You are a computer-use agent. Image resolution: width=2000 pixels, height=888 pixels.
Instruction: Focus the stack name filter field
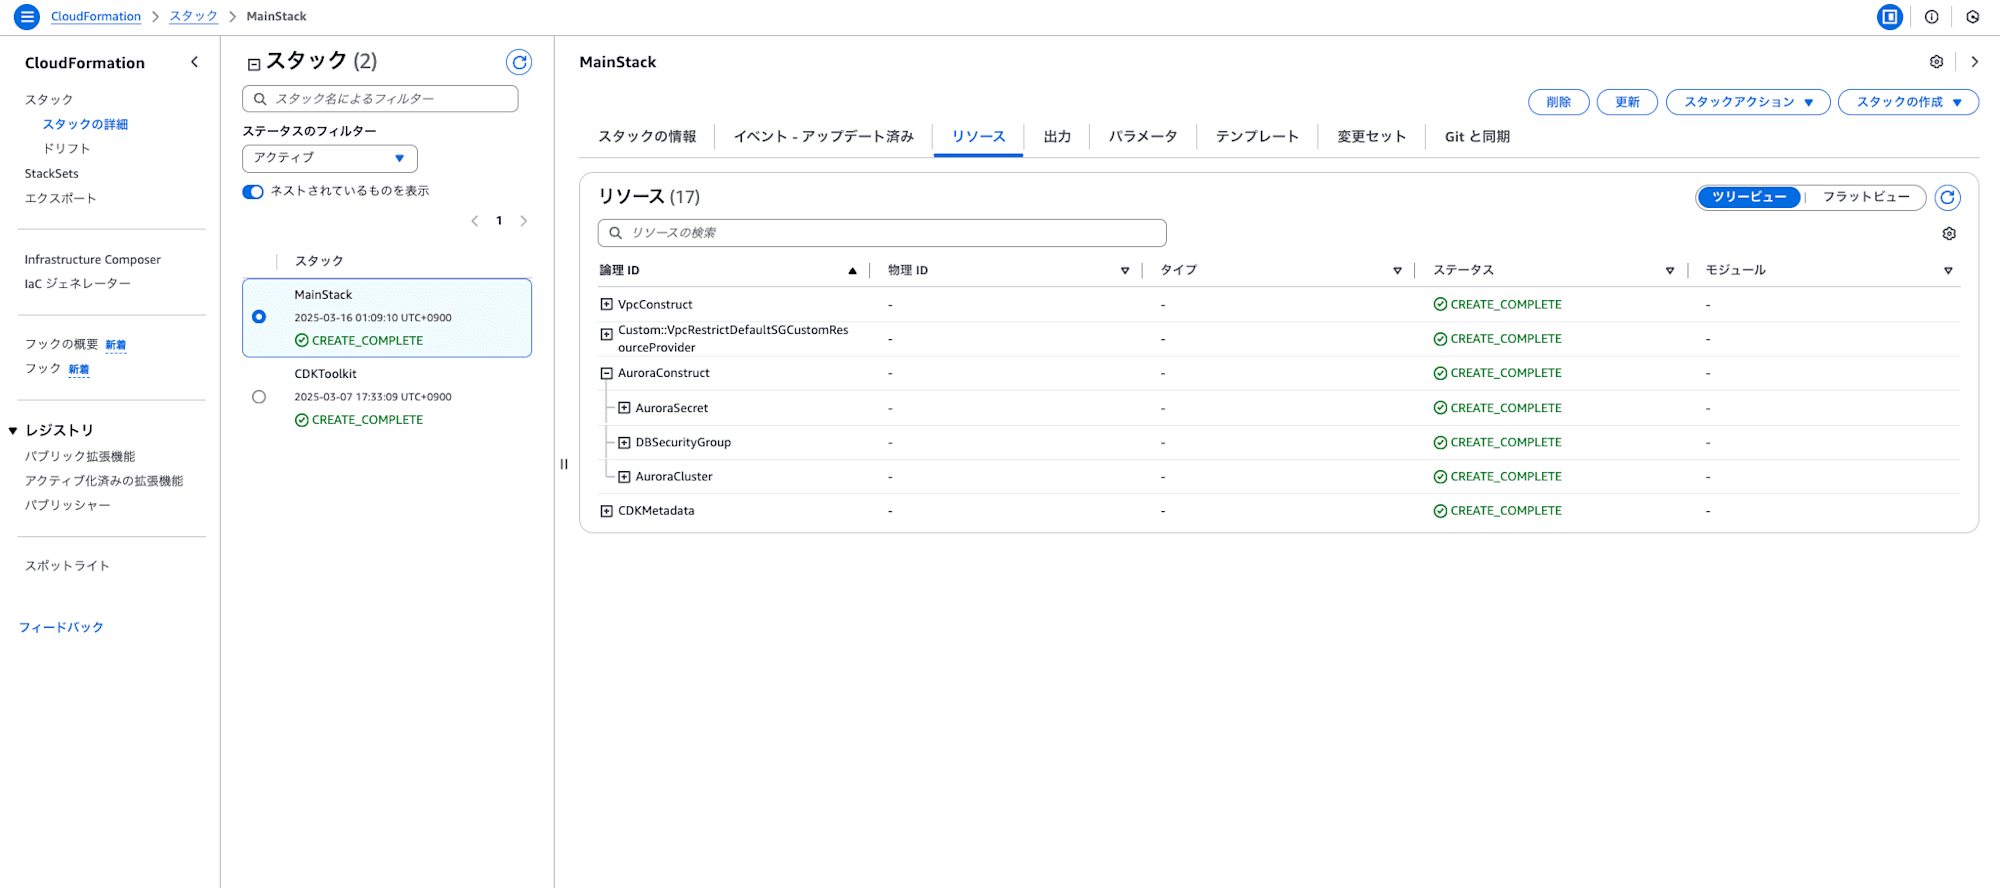pyautogui.click(x=380, y=99)
